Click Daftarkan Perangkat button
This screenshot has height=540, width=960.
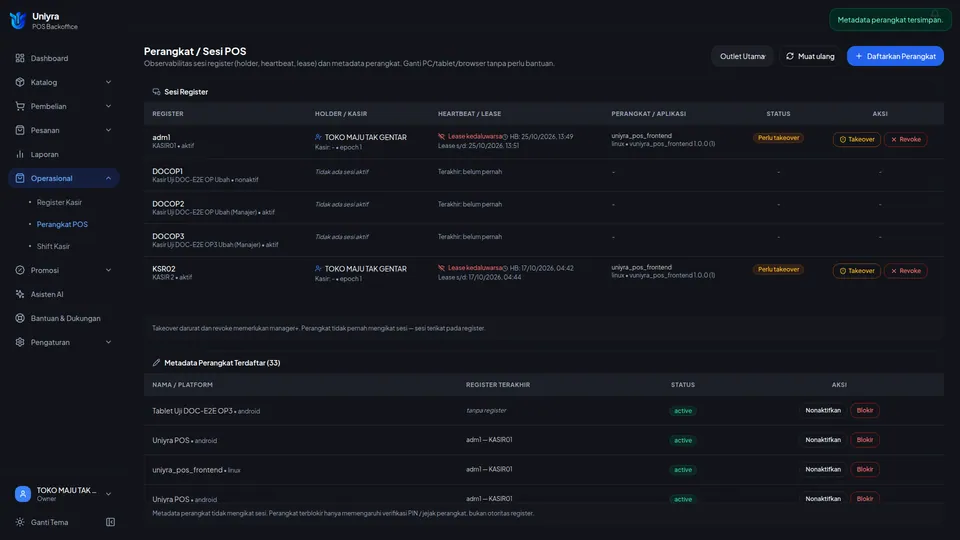[x=895, y=56]
